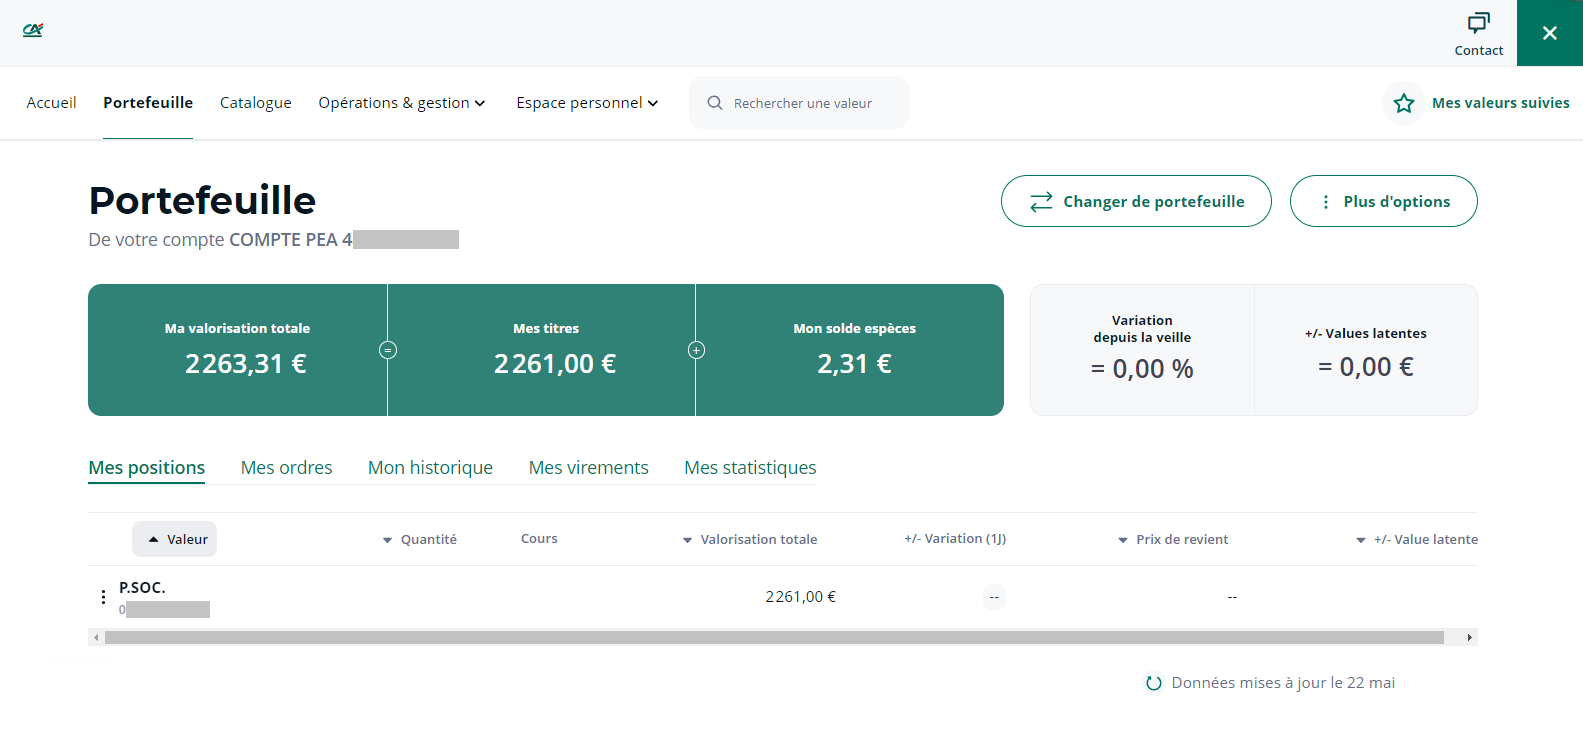This screenshot has height=744, width=1583.
Task: Sort positions by Prix de revient
Action: pos(1173,539)
